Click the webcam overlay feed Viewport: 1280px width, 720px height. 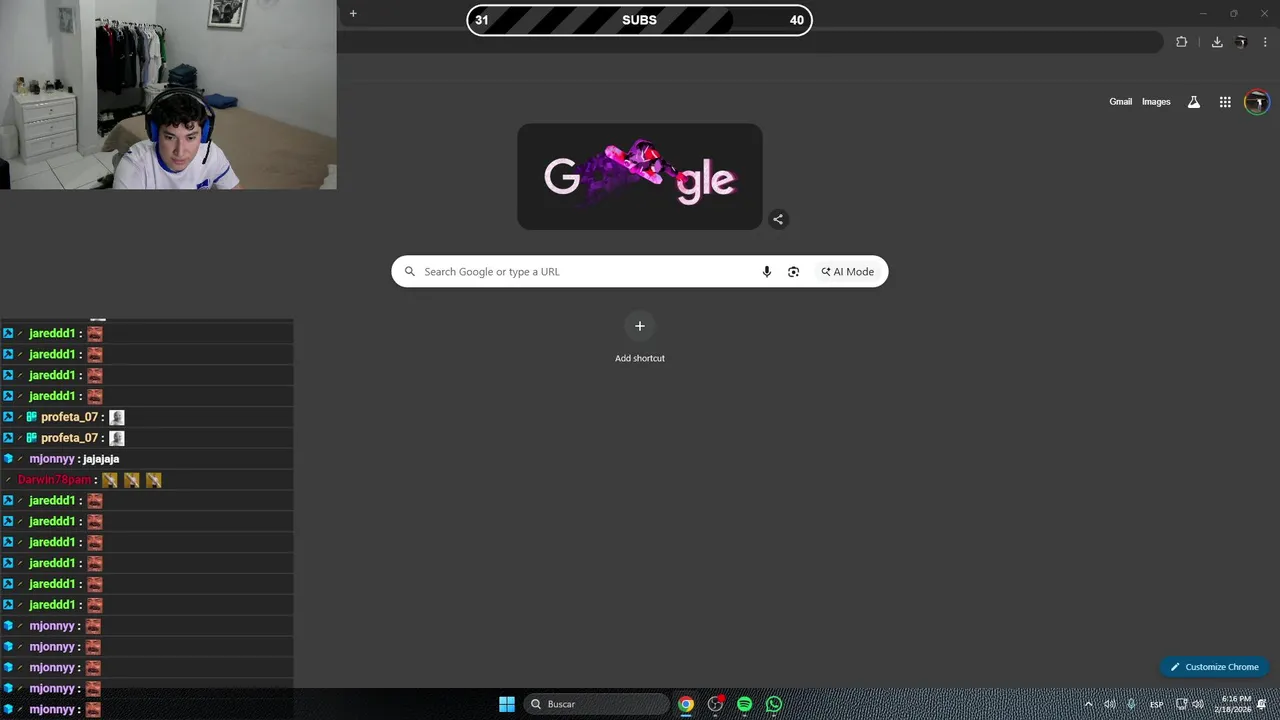(x=168, y=95)
